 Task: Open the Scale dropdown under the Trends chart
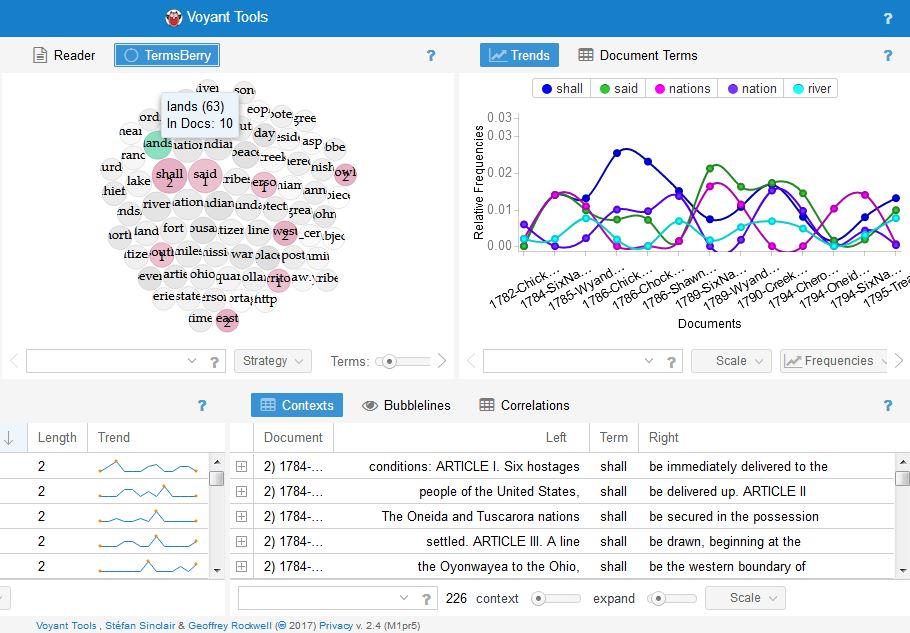pos(731,361)
